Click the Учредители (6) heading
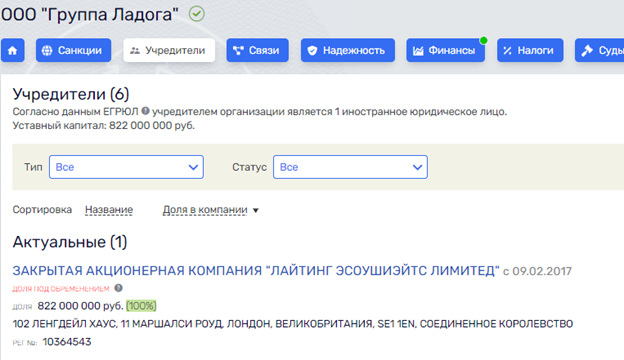 [x=71, y=94]
